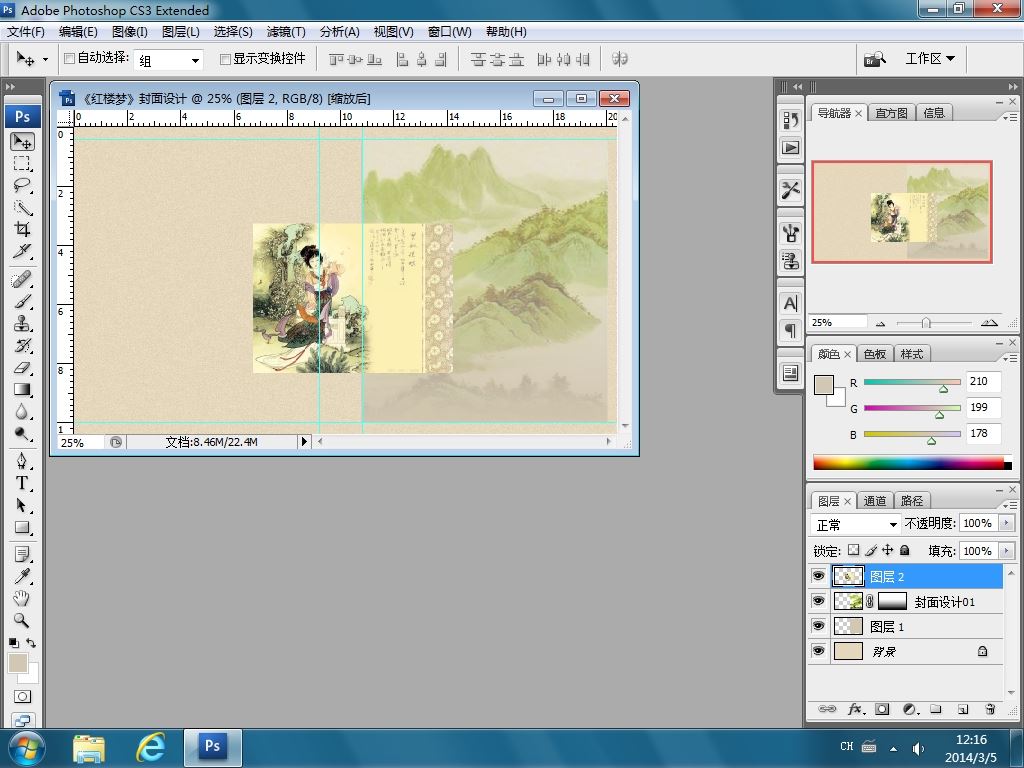
Task: Switch to 通道 tab
Action: pos(874,501)
